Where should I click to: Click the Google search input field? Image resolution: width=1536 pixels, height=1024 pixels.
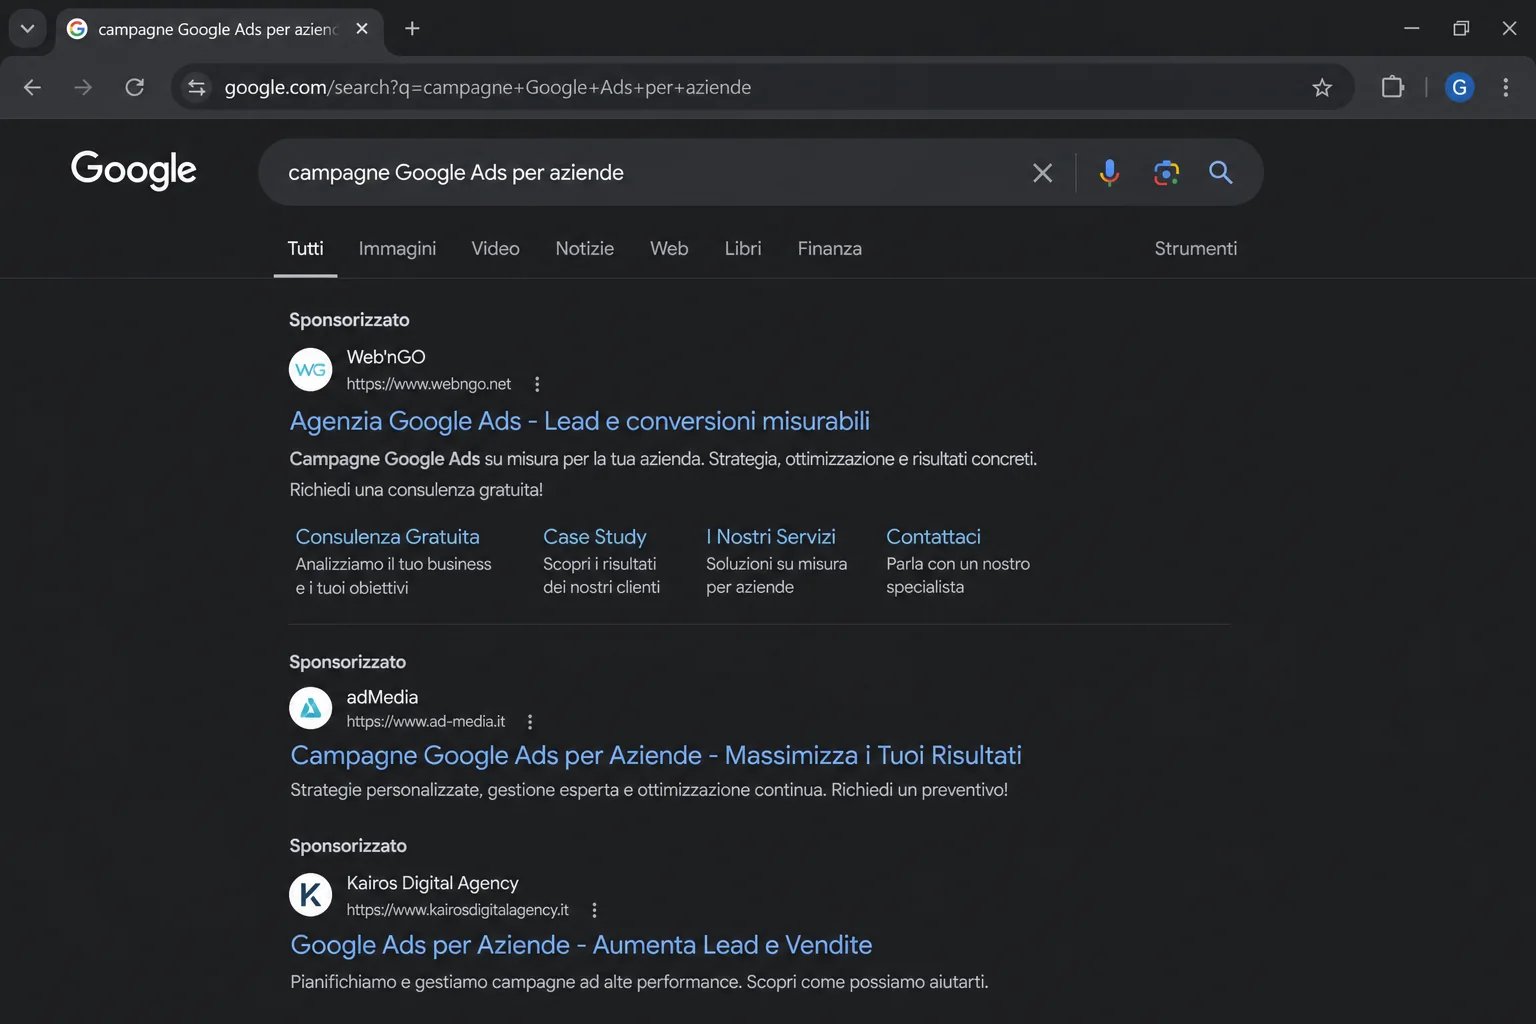[x=650, y=172]
